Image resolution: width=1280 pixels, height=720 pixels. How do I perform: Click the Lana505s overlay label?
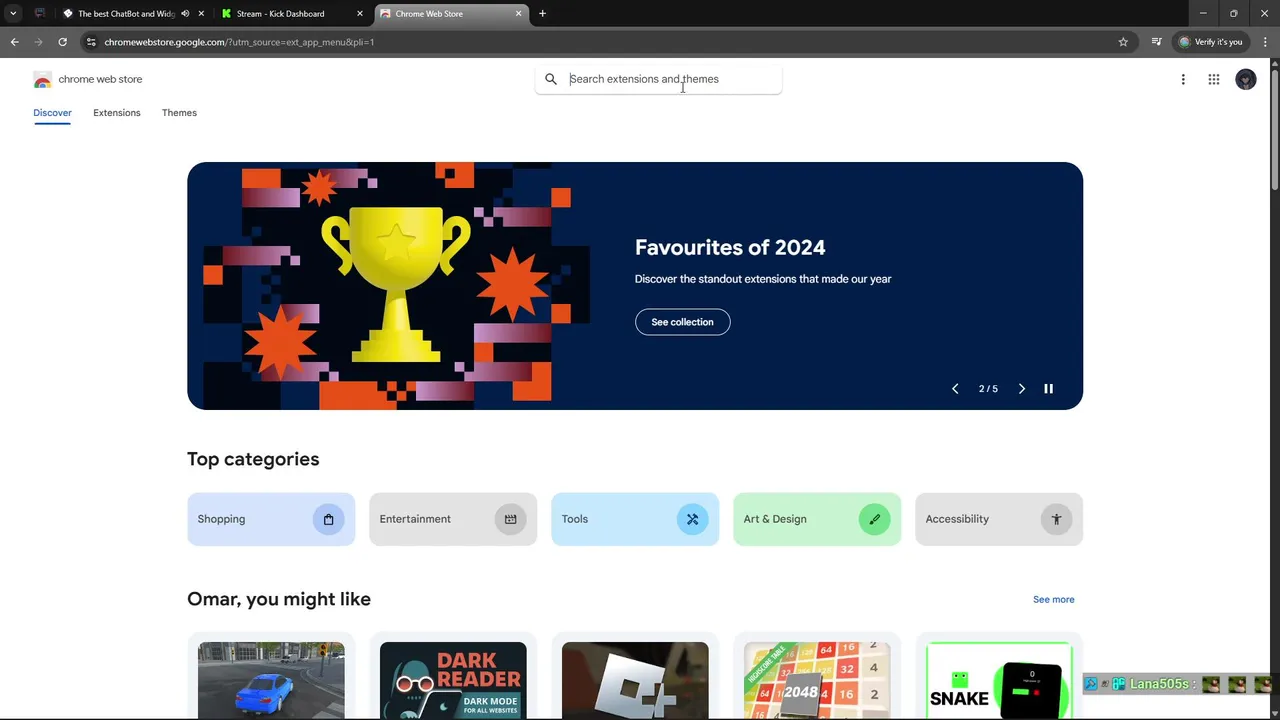1159,684
